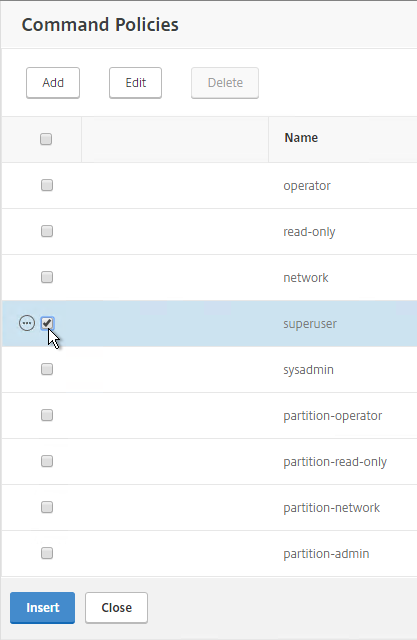Open the superuser row ellipsis actions icon
The width and height of the screenshot is (417, 640).
pyautogui.click(x=27, y=323)
